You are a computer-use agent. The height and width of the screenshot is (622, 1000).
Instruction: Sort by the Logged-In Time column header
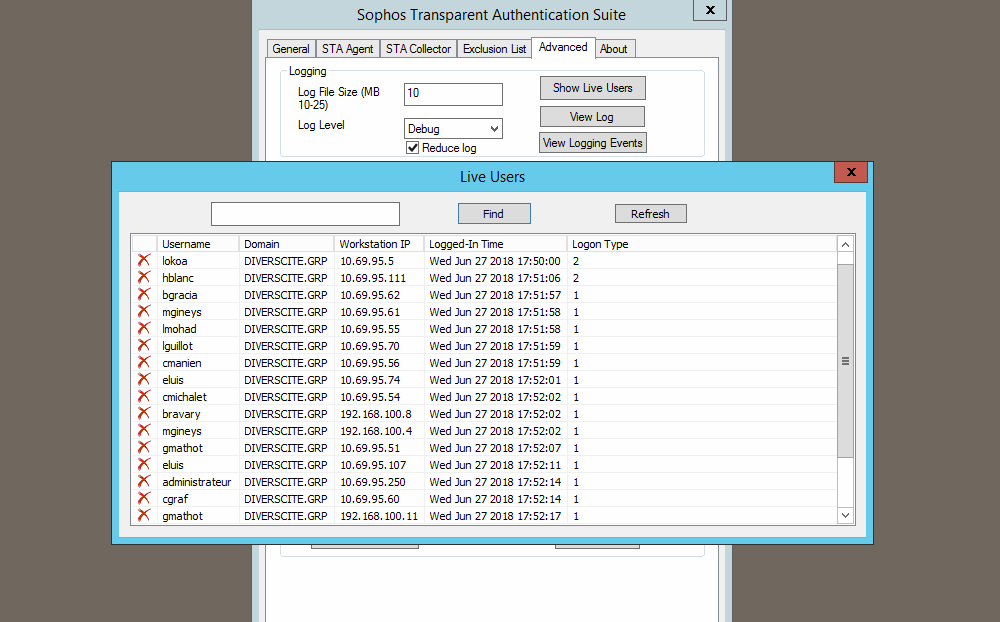tap(496, 244)
